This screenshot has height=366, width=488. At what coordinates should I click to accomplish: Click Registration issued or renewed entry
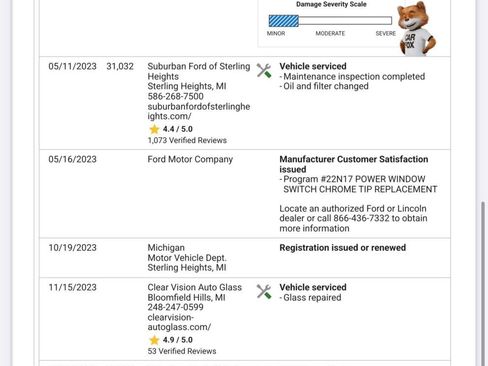(x=343, y=248)
